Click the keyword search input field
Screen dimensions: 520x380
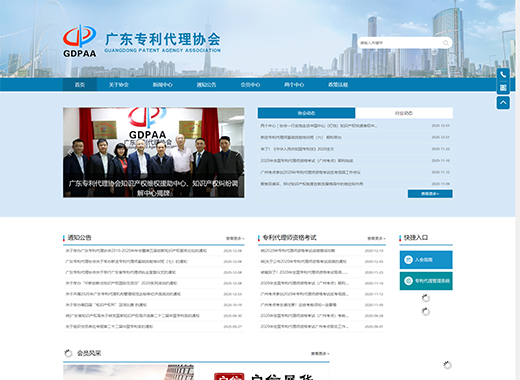[400, 43]
